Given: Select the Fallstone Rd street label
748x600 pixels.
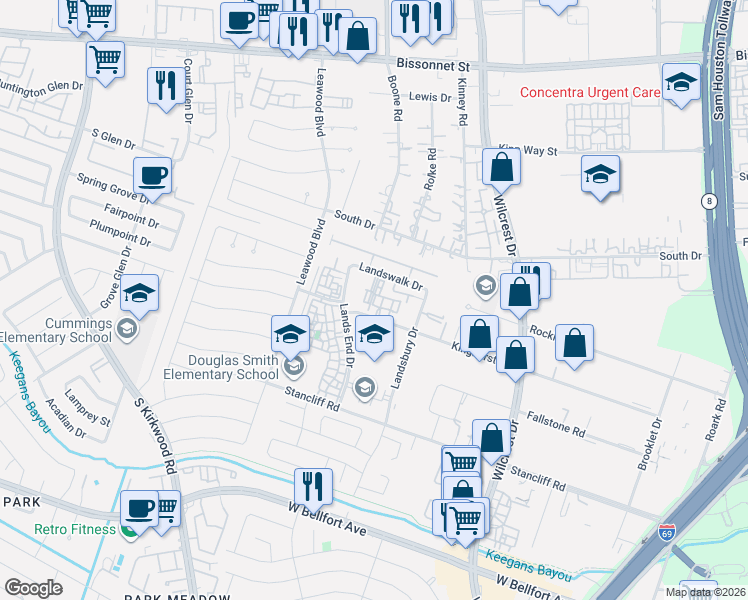Looking at the screenshot, I should (x=556, y=424).
